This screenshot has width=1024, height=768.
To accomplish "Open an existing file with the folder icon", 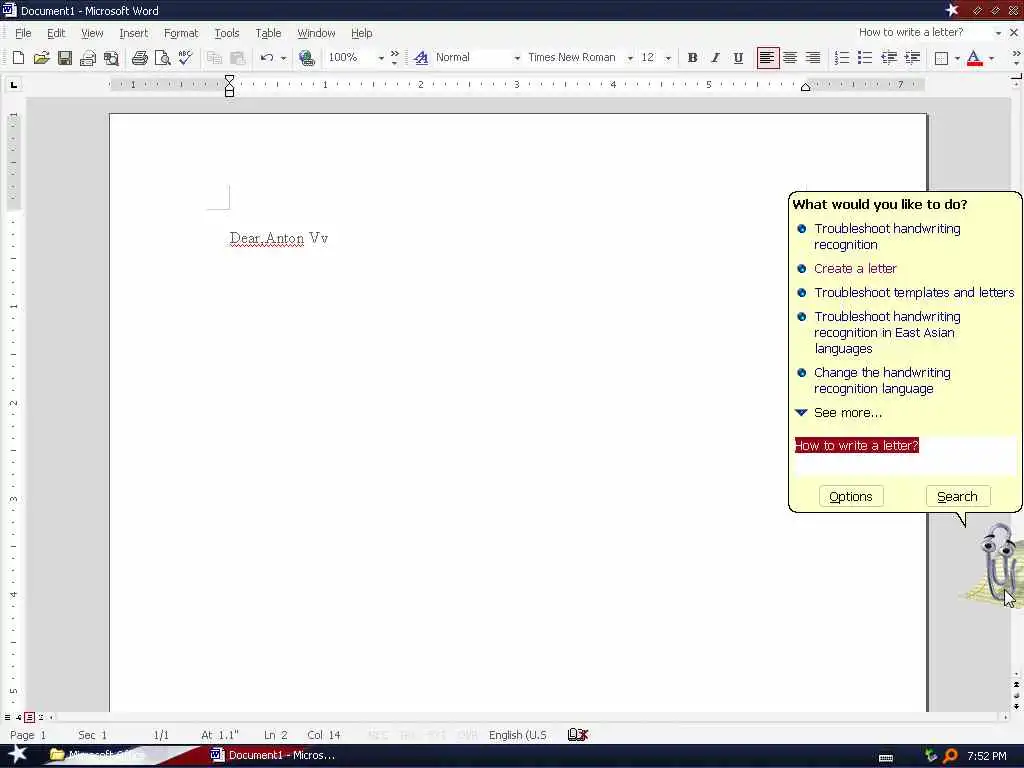I will click(x=41, y=57).
